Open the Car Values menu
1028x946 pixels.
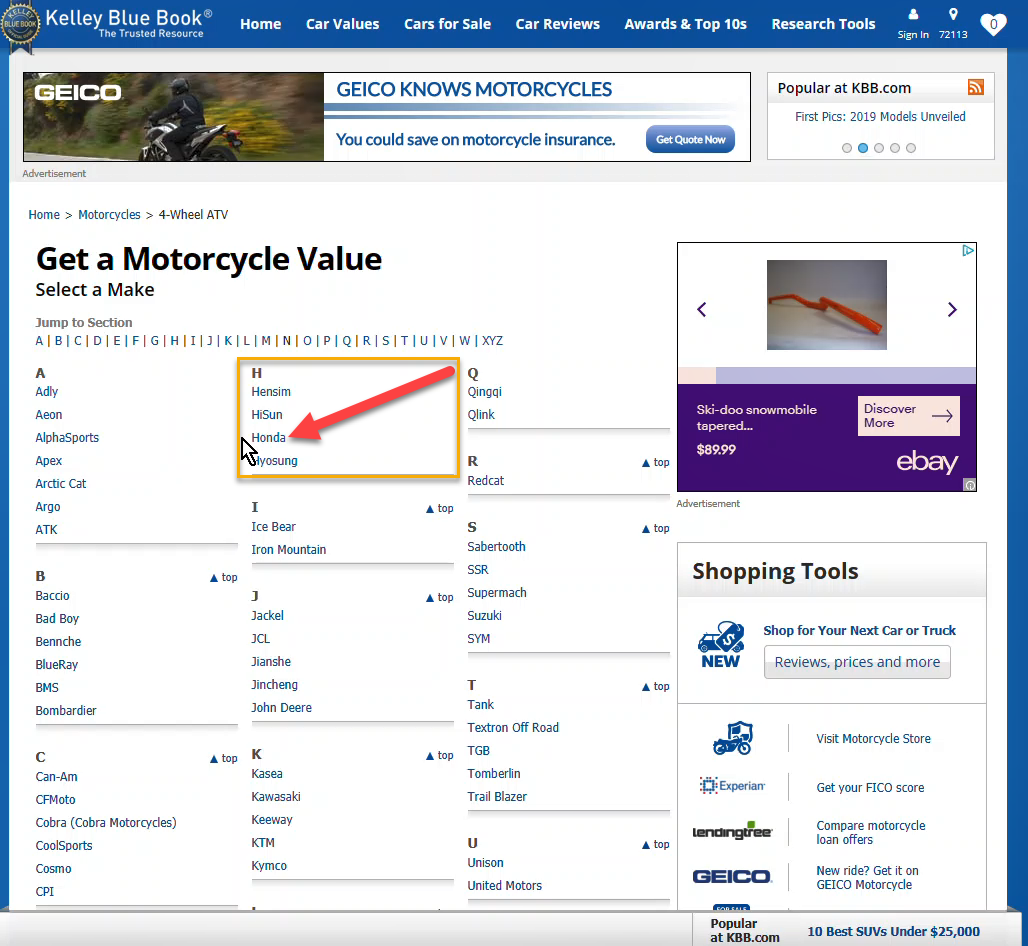(x=342, y=24)
